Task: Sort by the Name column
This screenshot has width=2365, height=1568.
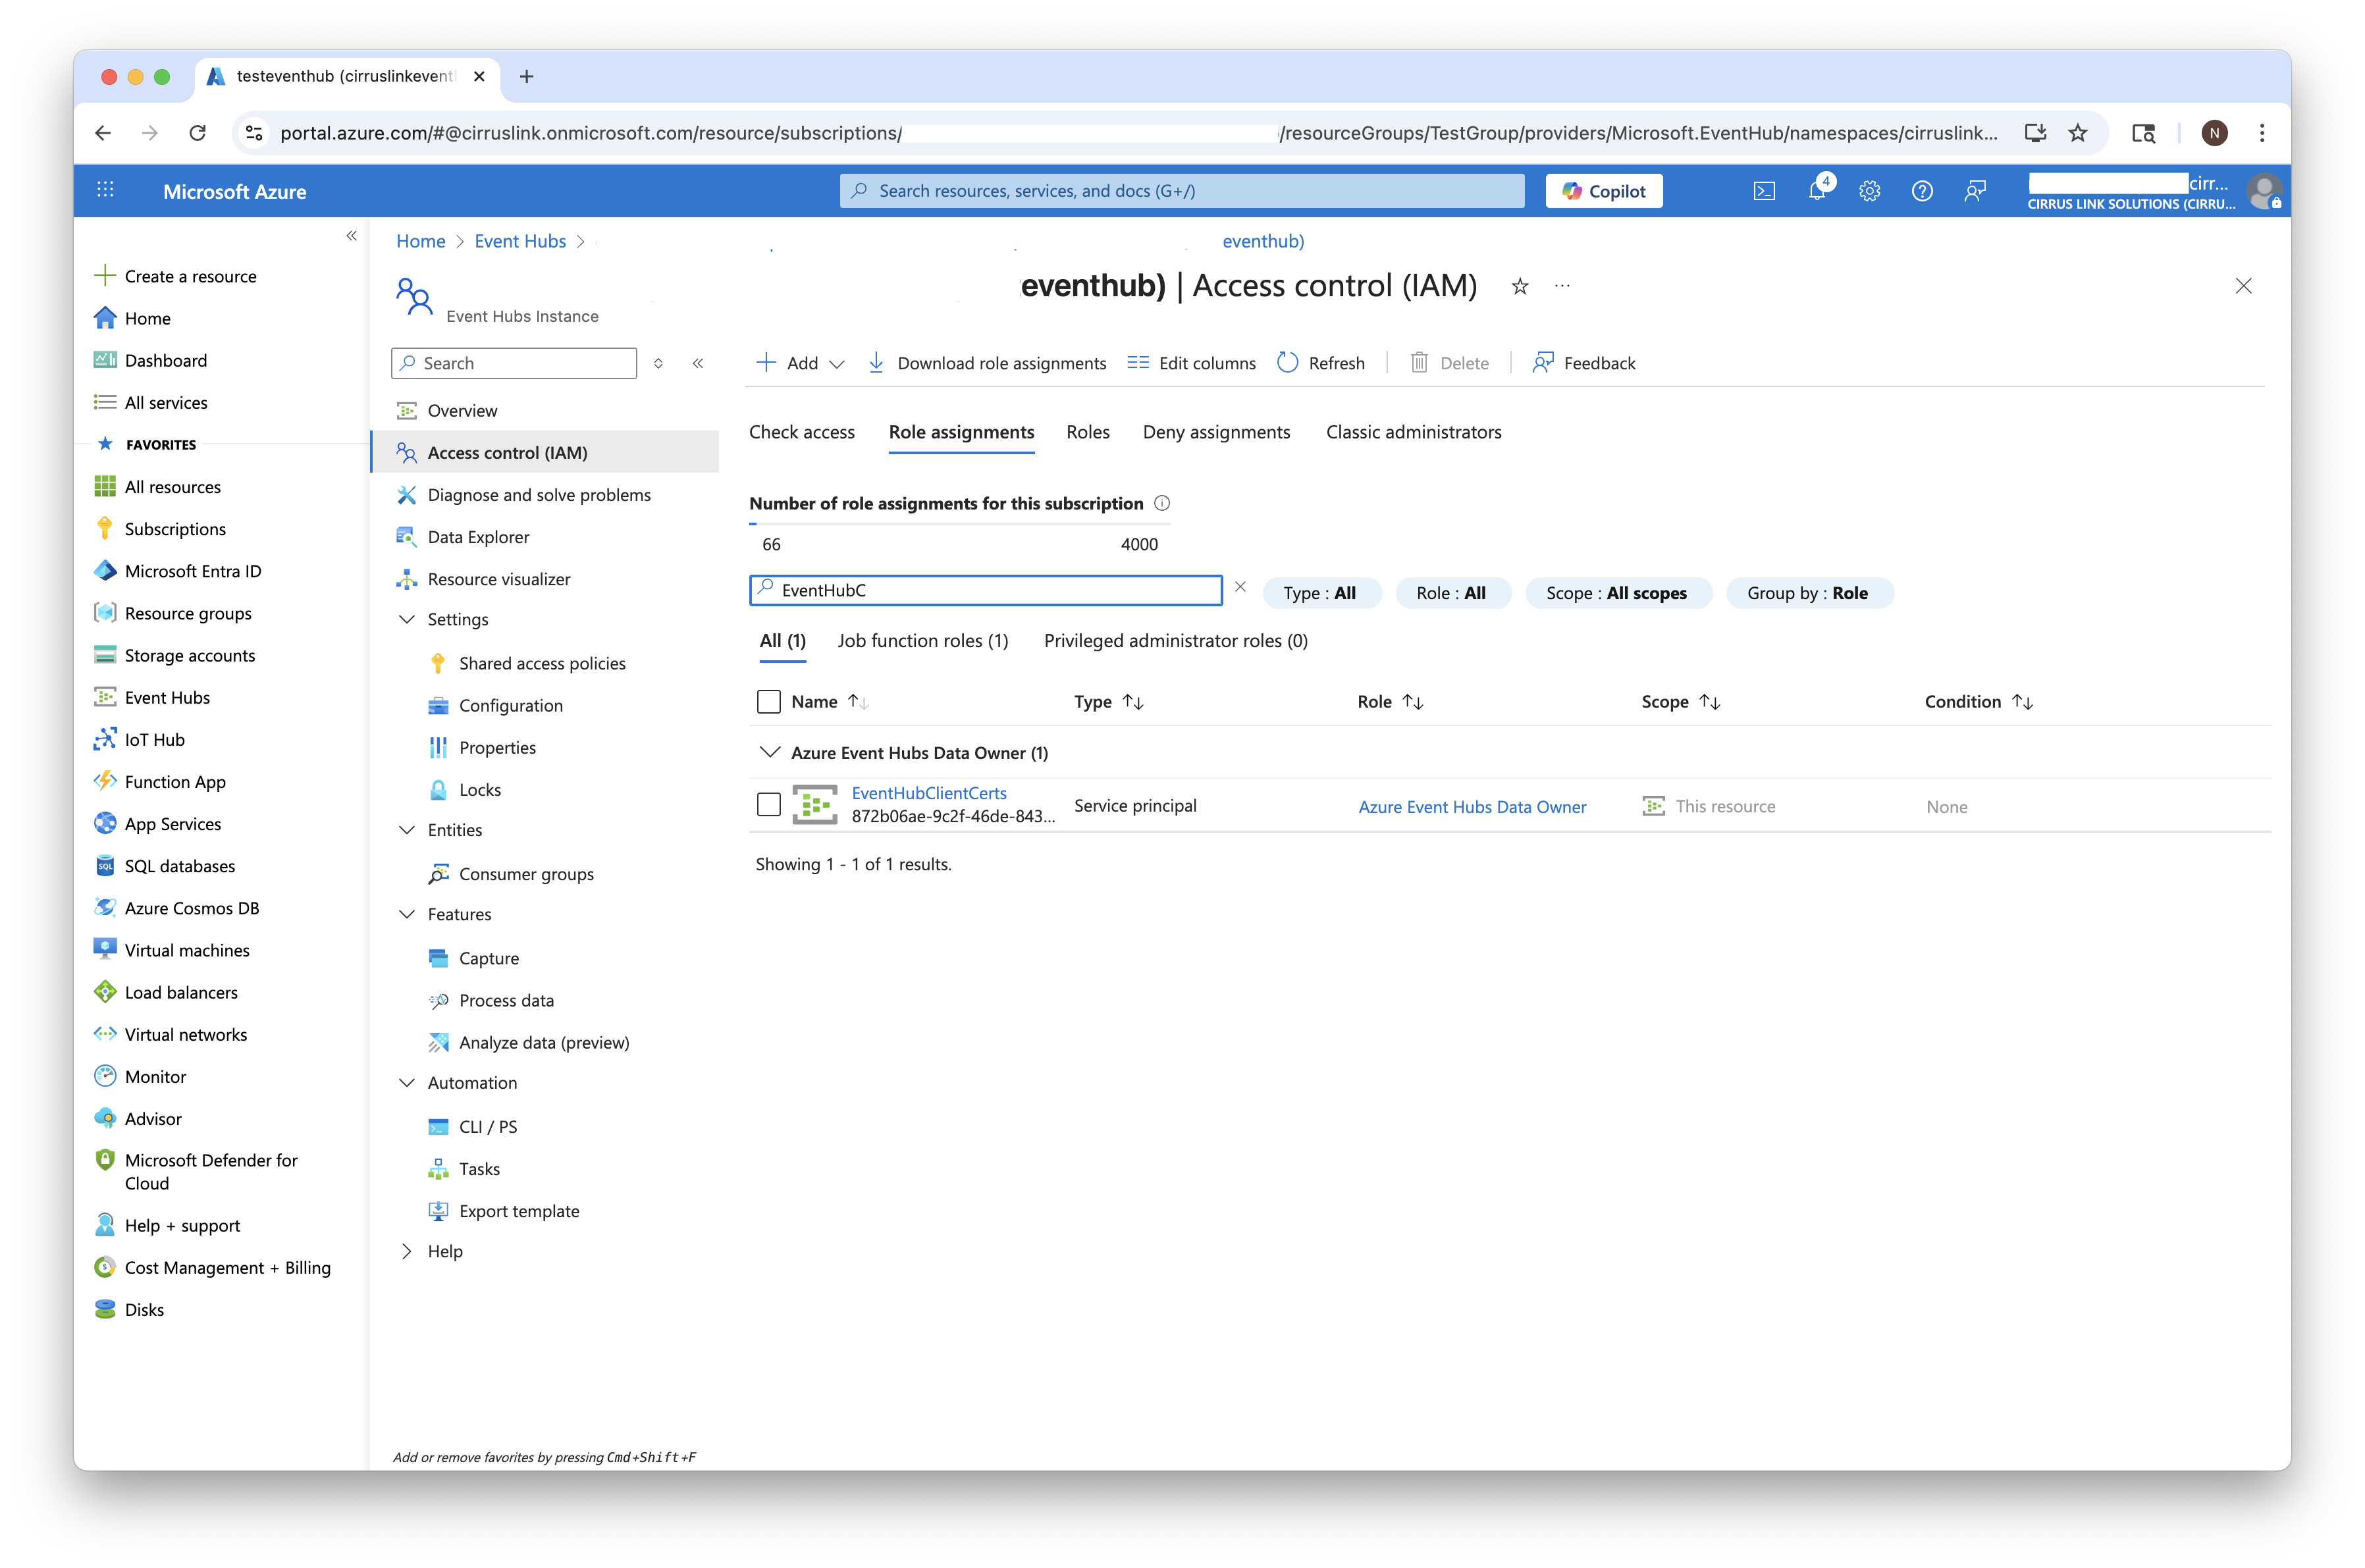Action: point(829,702)
